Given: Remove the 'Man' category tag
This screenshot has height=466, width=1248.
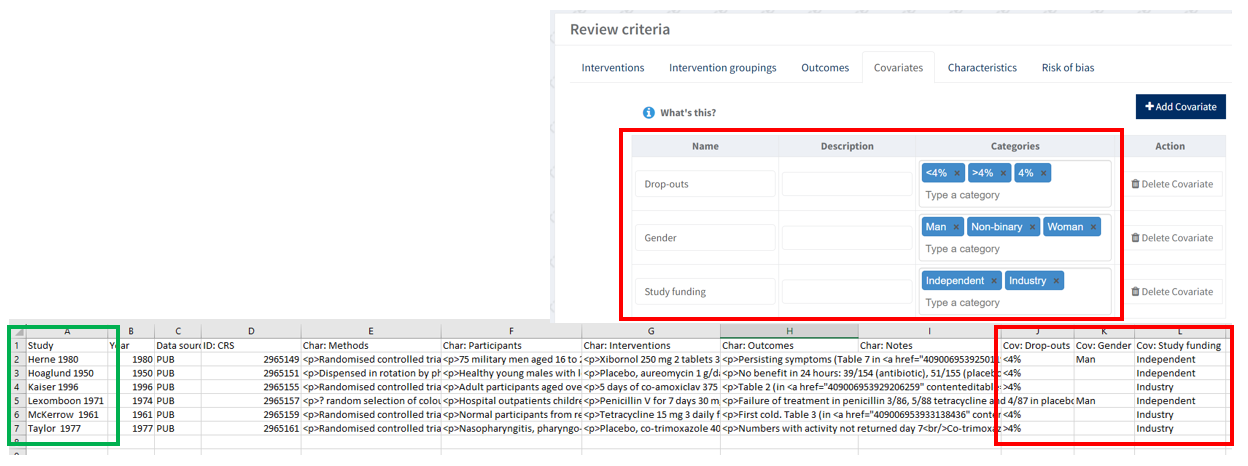Looking at the screenshot, I should (x=957, y=227).
